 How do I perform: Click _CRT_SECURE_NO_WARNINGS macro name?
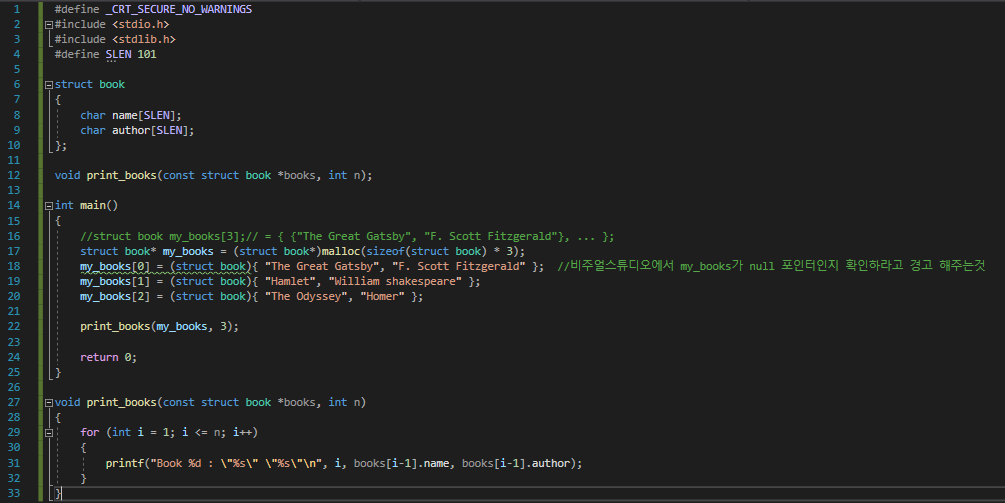coord(179,10)
